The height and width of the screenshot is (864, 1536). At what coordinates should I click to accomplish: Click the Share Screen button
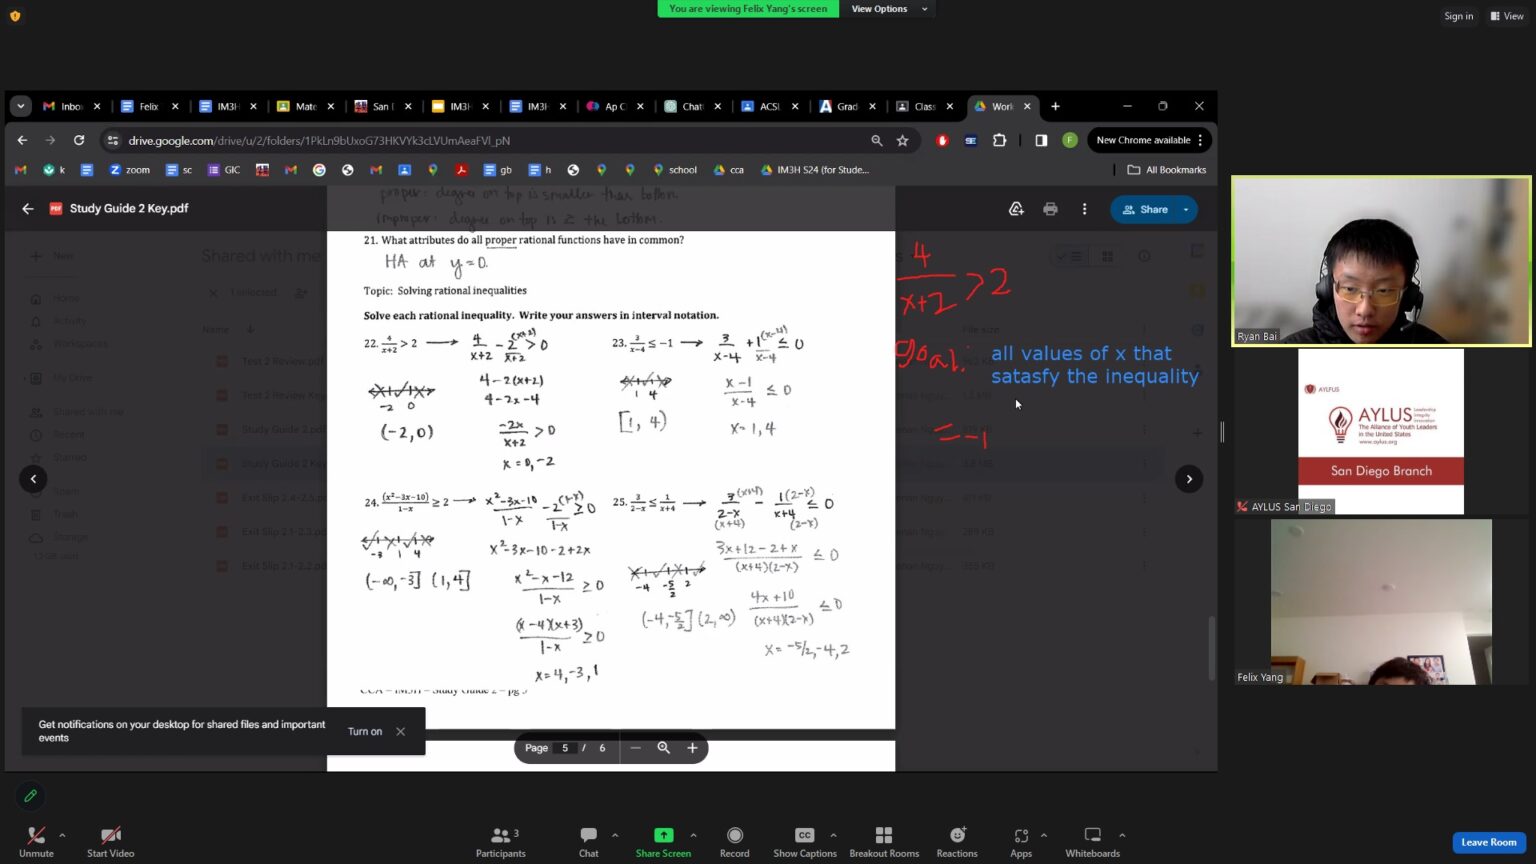tap(663, 842)
